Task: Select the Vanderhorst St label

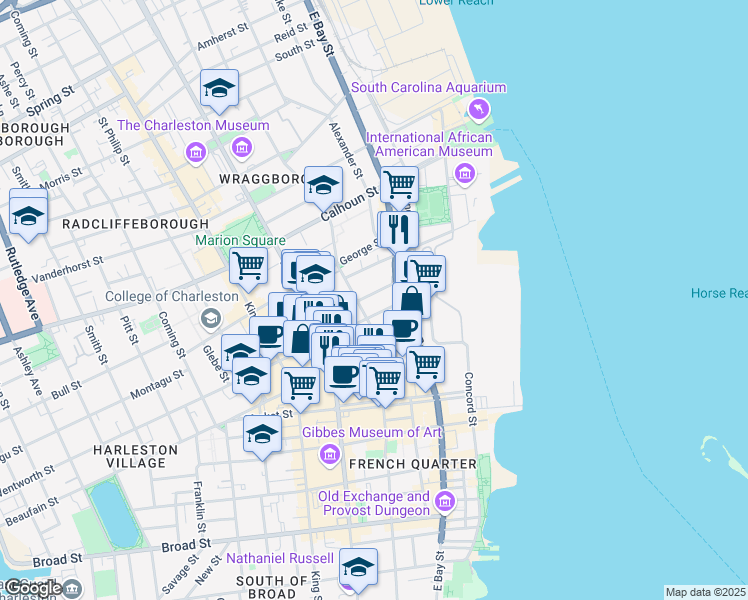Action: (67, 270)
